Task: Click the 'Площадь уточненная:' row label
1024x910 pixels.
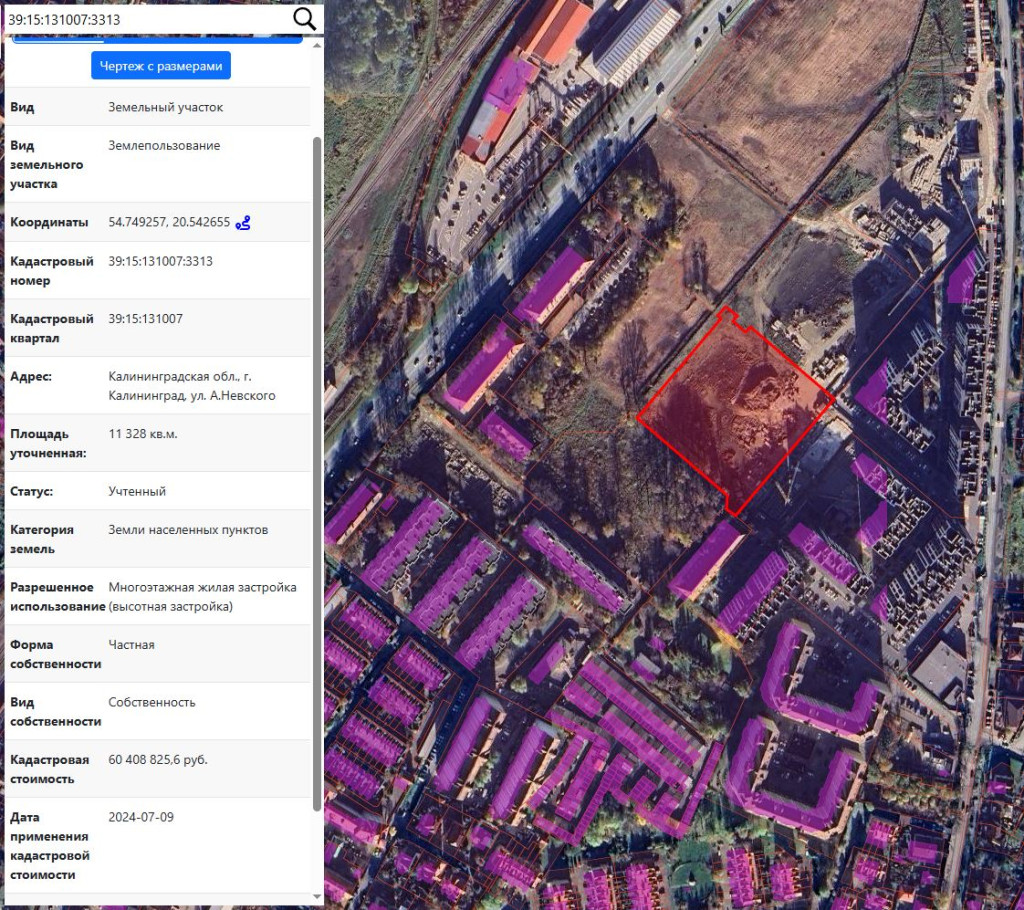Action: click(x=48, y=444)
